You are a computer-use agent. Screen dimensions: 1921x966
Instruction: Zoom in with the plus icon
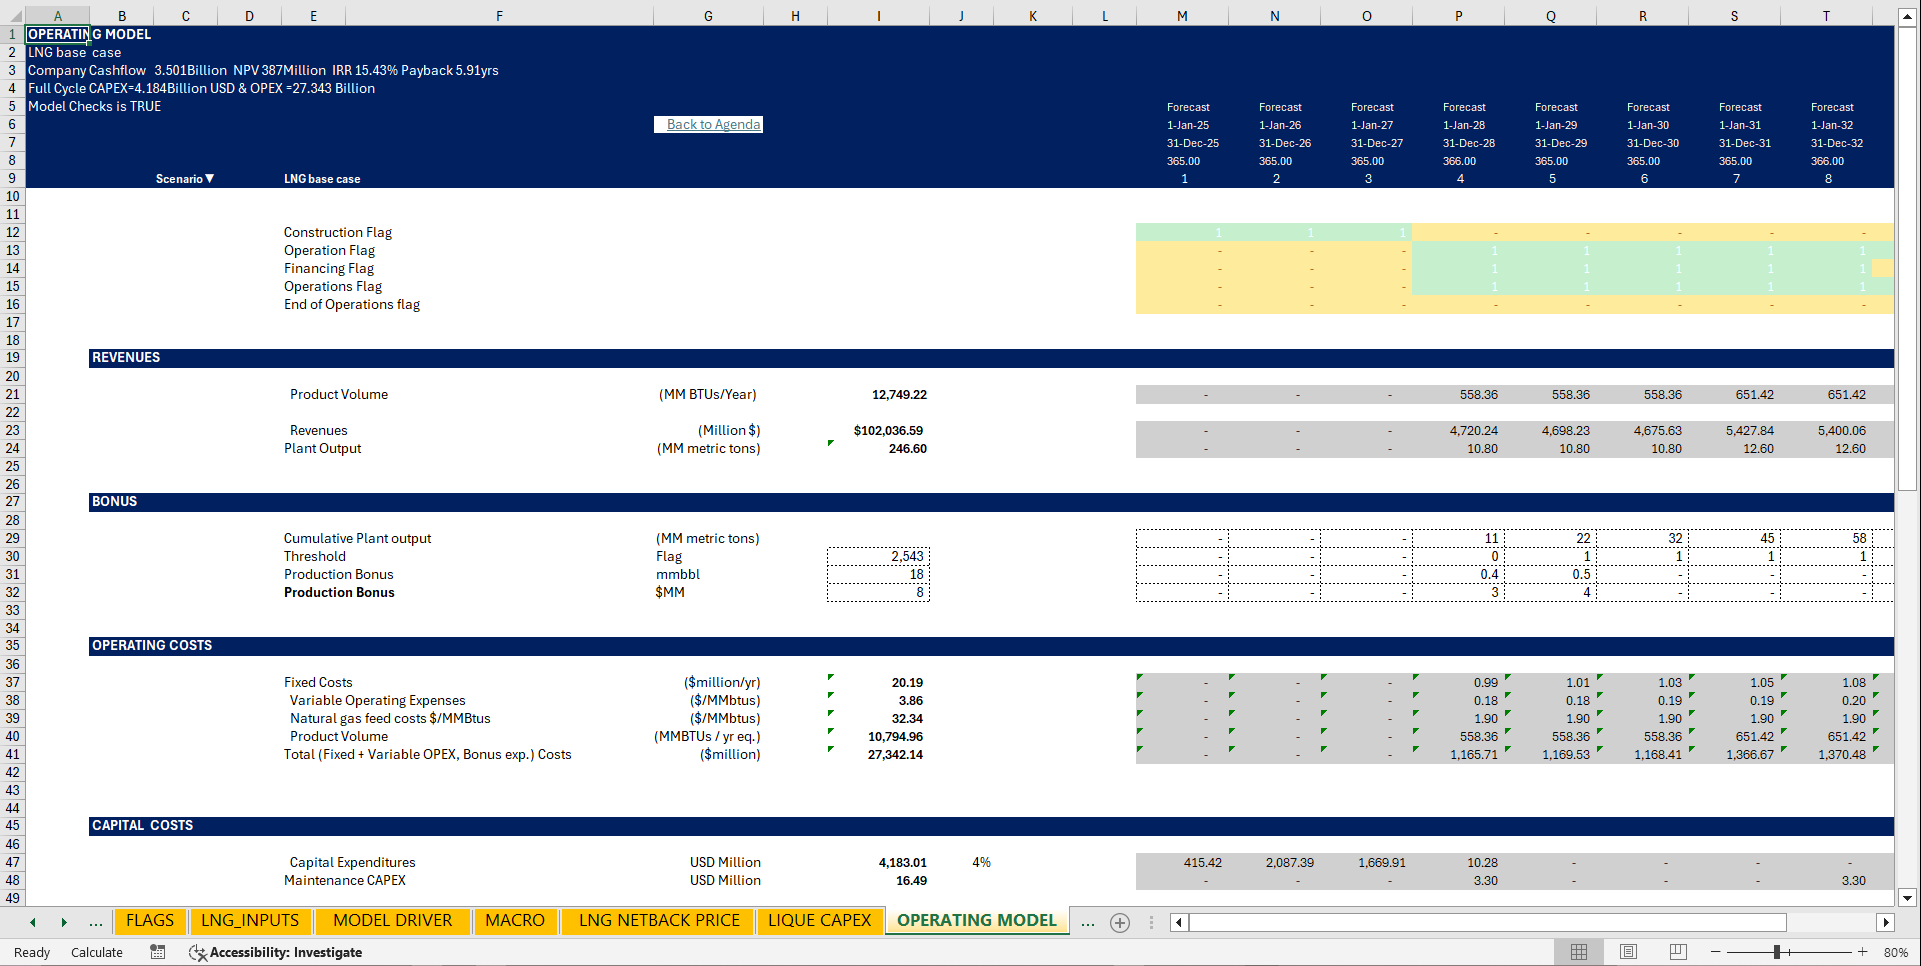point(1862,951)
